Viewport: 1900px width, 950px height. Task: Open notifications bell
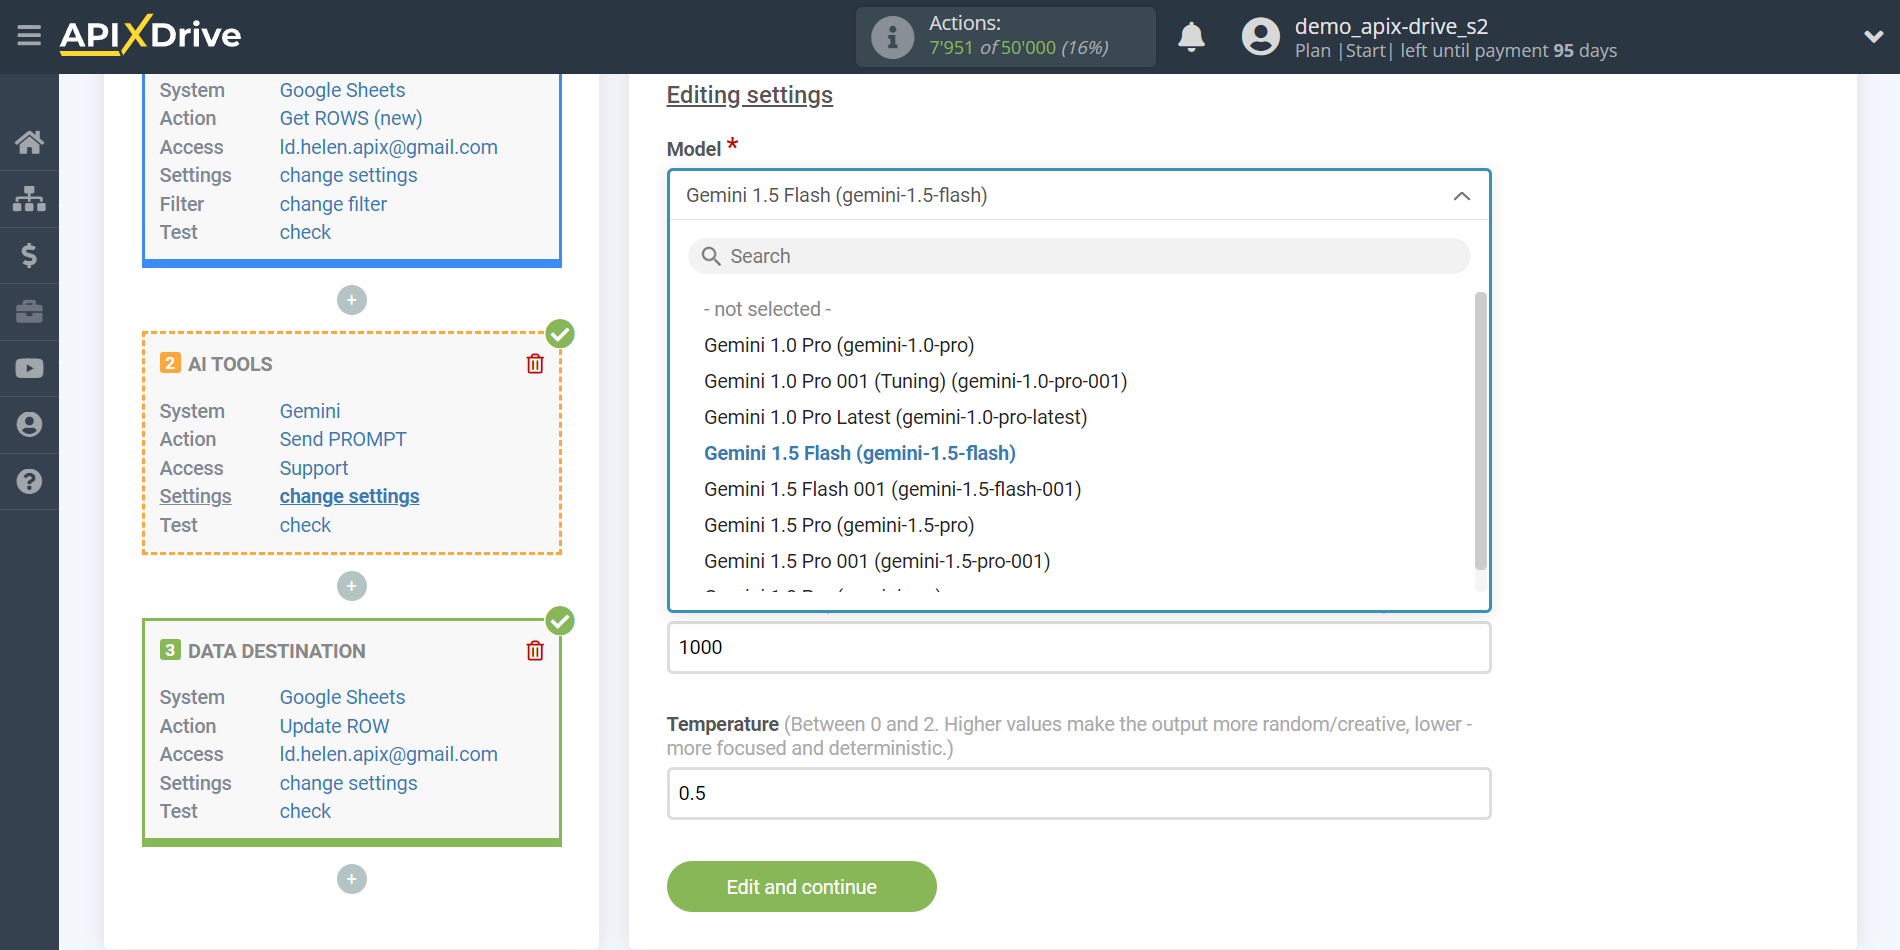coord(1191,37)
